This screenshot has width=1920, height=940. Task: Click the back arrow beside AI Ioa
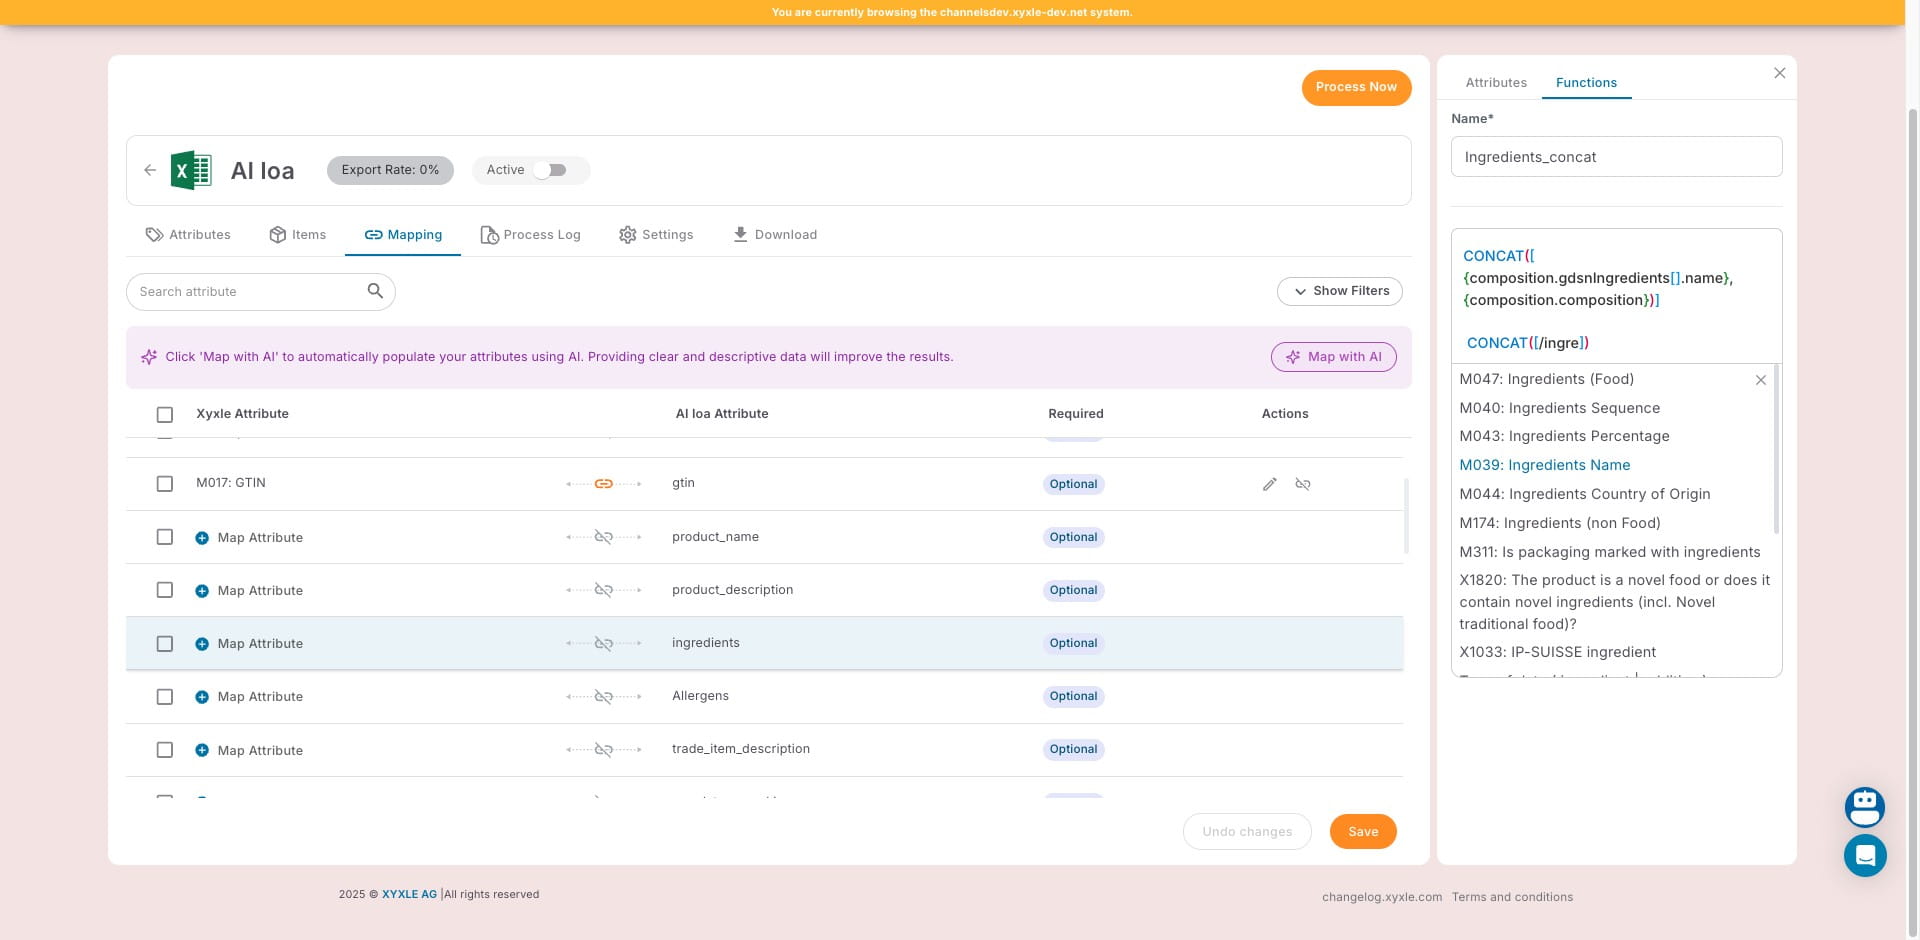coord(149,170)
